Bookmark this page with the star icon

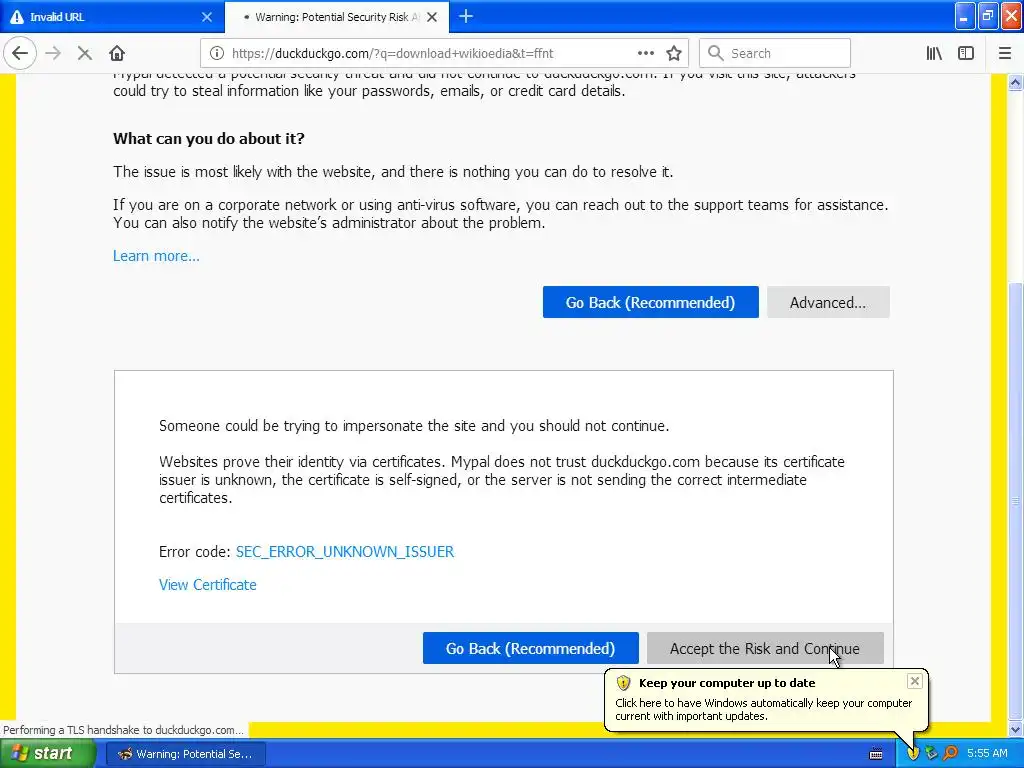point(674,53)
